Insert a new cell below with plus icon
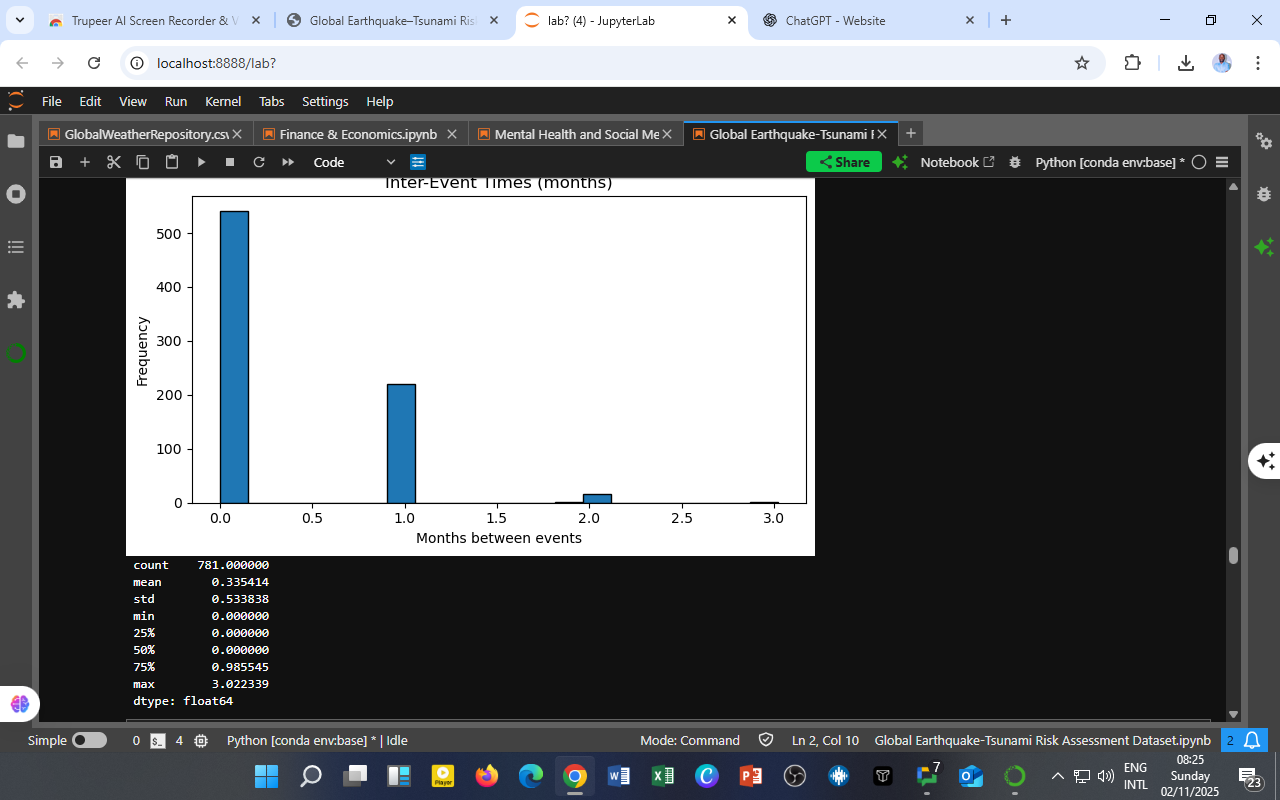This screenshot has height=800, width=1280. (85, 162)
